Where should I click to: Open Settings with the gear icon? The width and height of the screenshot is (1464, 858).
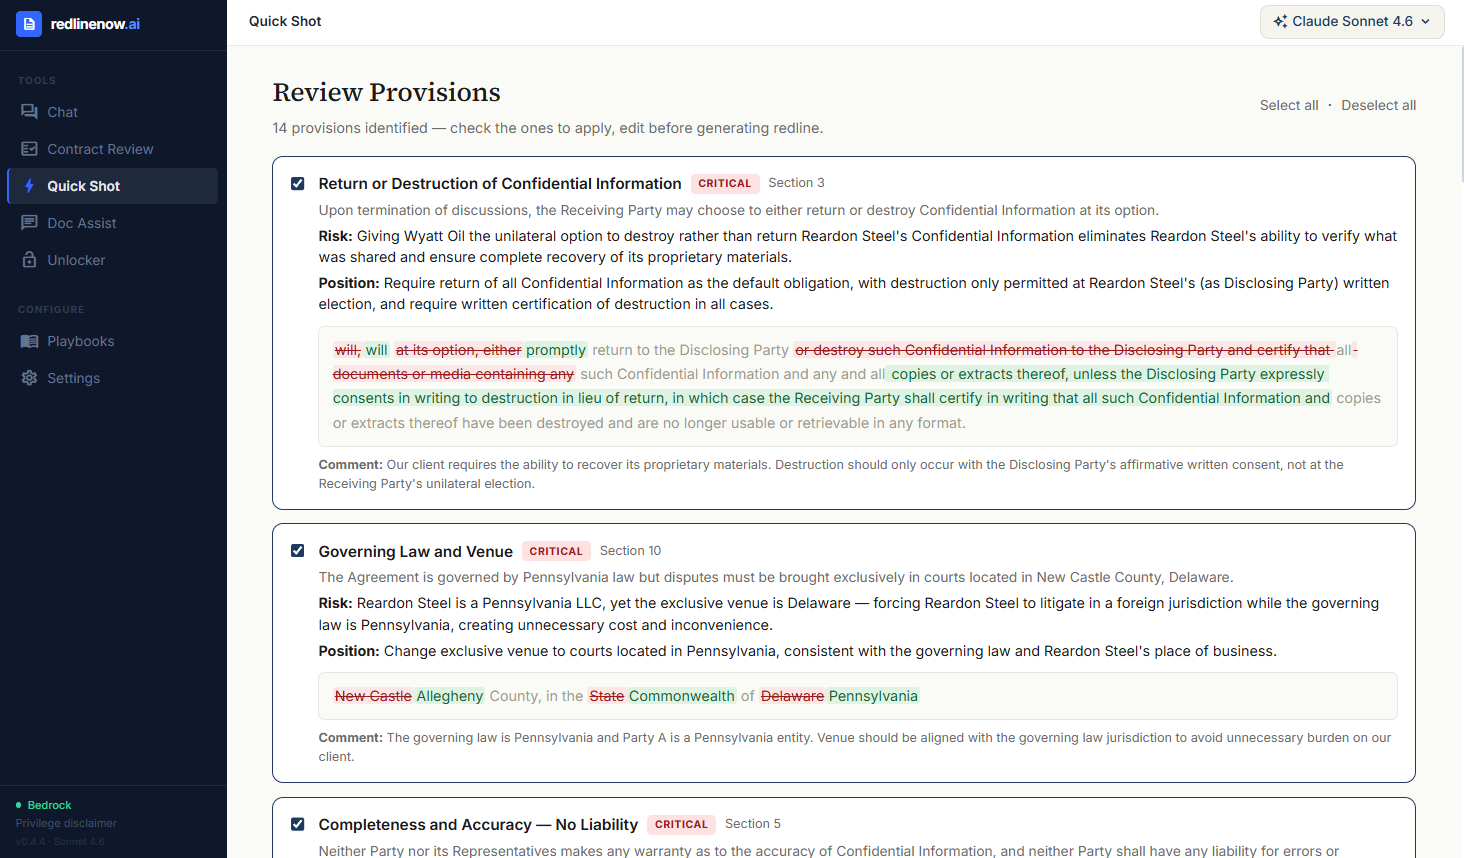click(x=31, y=377)
